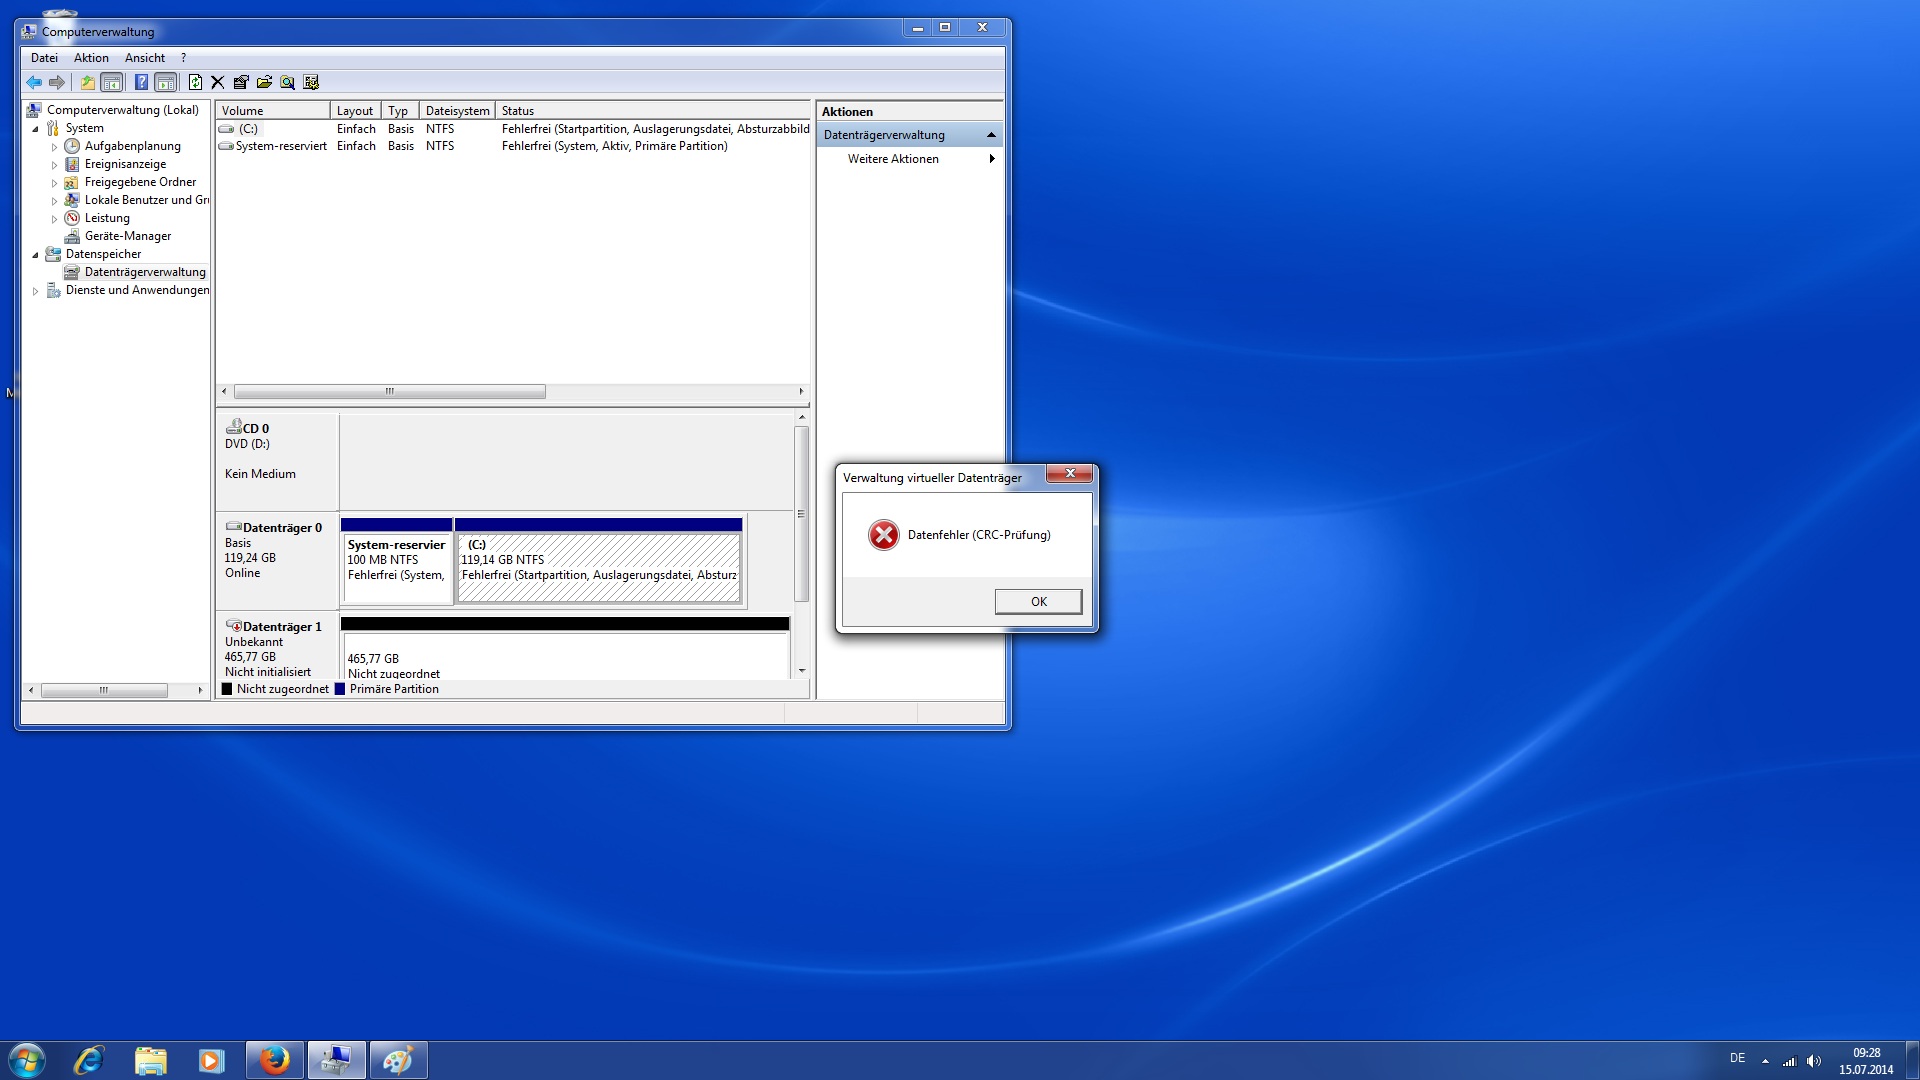Screen dimensions: 1920x1080
Task: Open Firefox from the taskbar
Action: pyautogui.click(x=274, y=1060)
